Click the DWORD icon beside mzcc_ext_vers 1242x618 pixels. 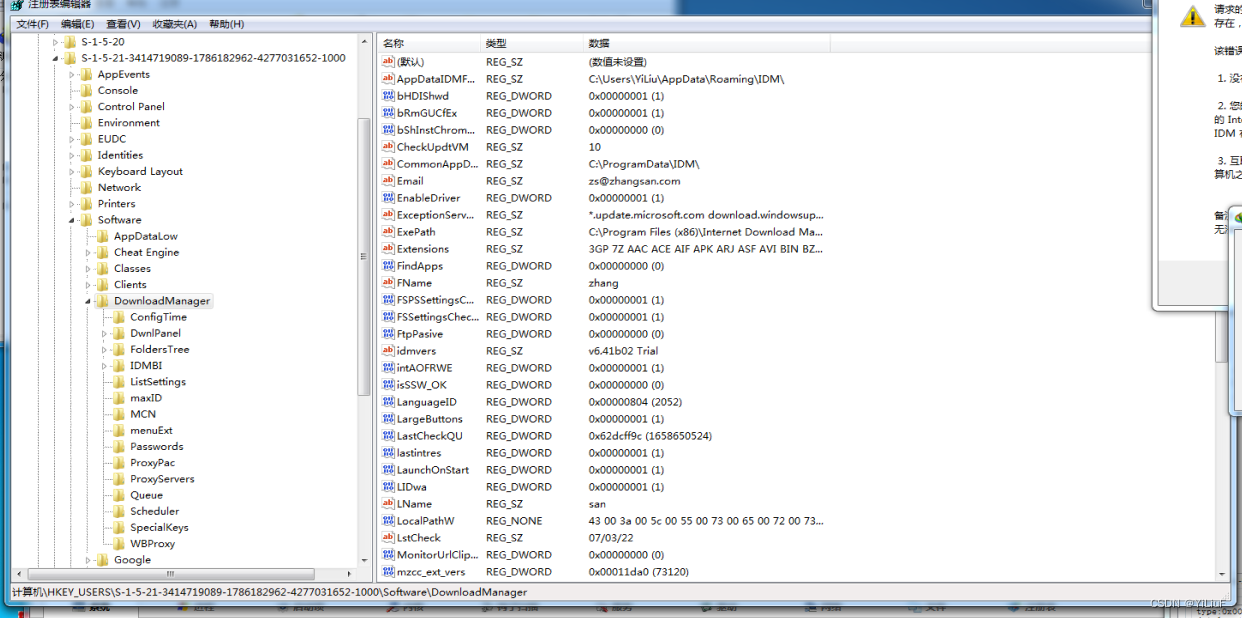click(389, 572)
